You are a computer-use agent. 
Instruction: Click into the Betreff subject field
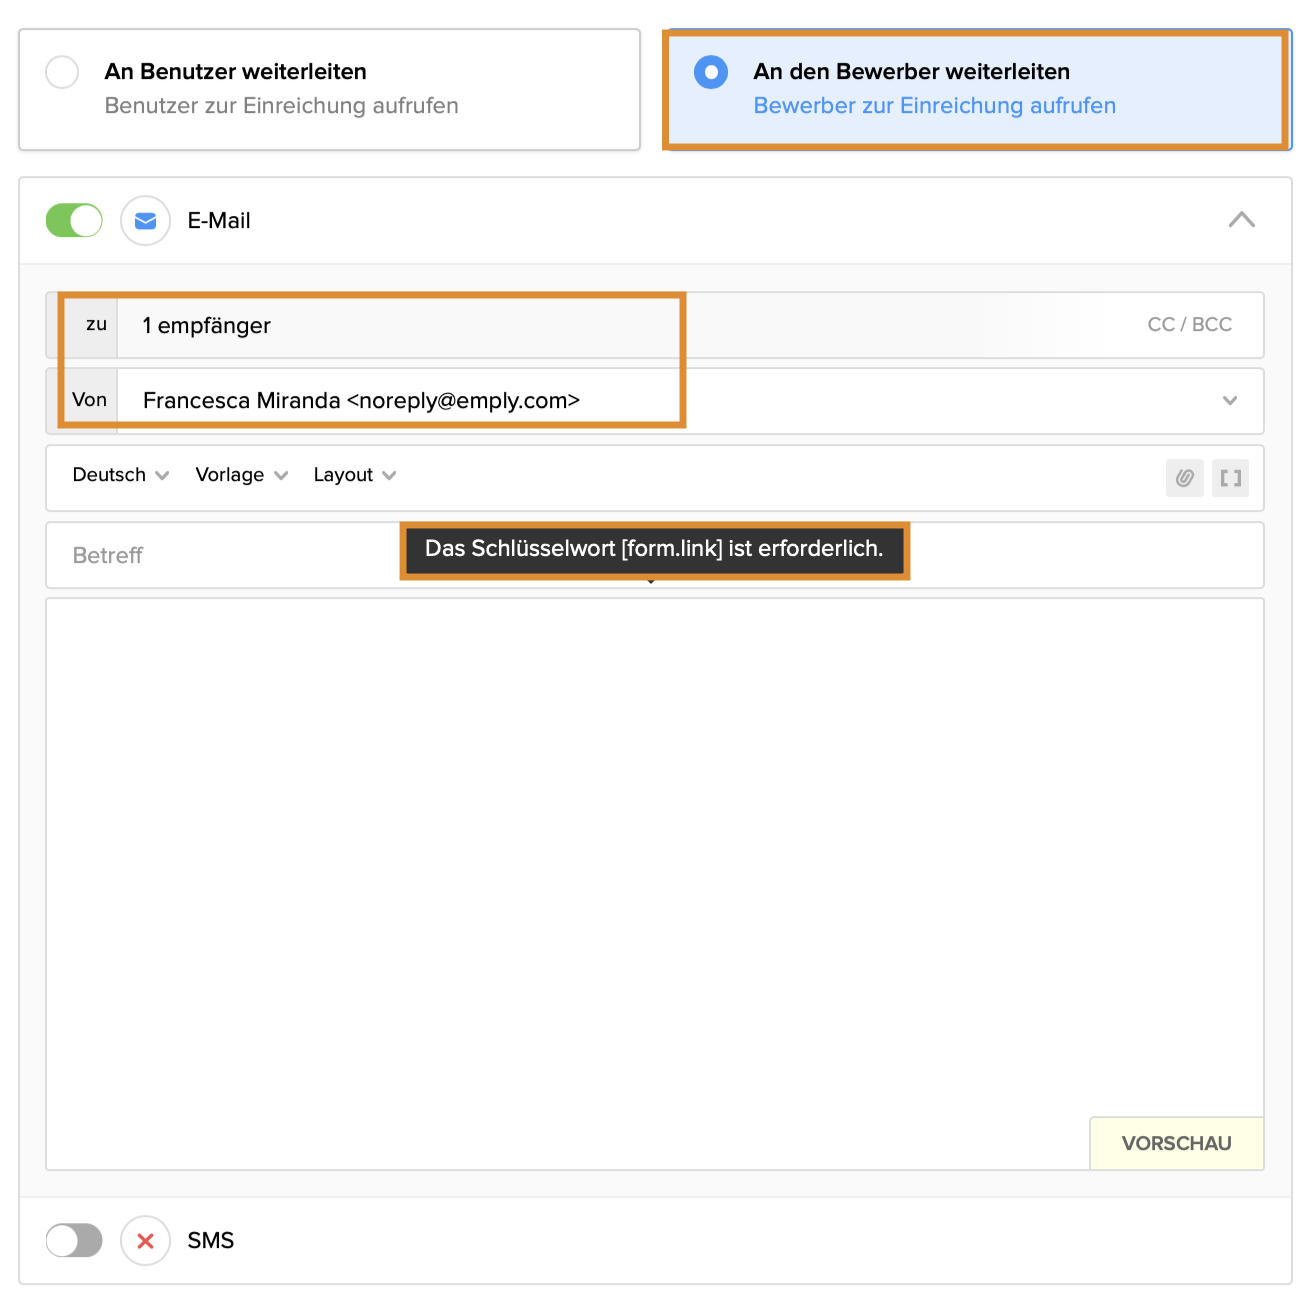230,556
